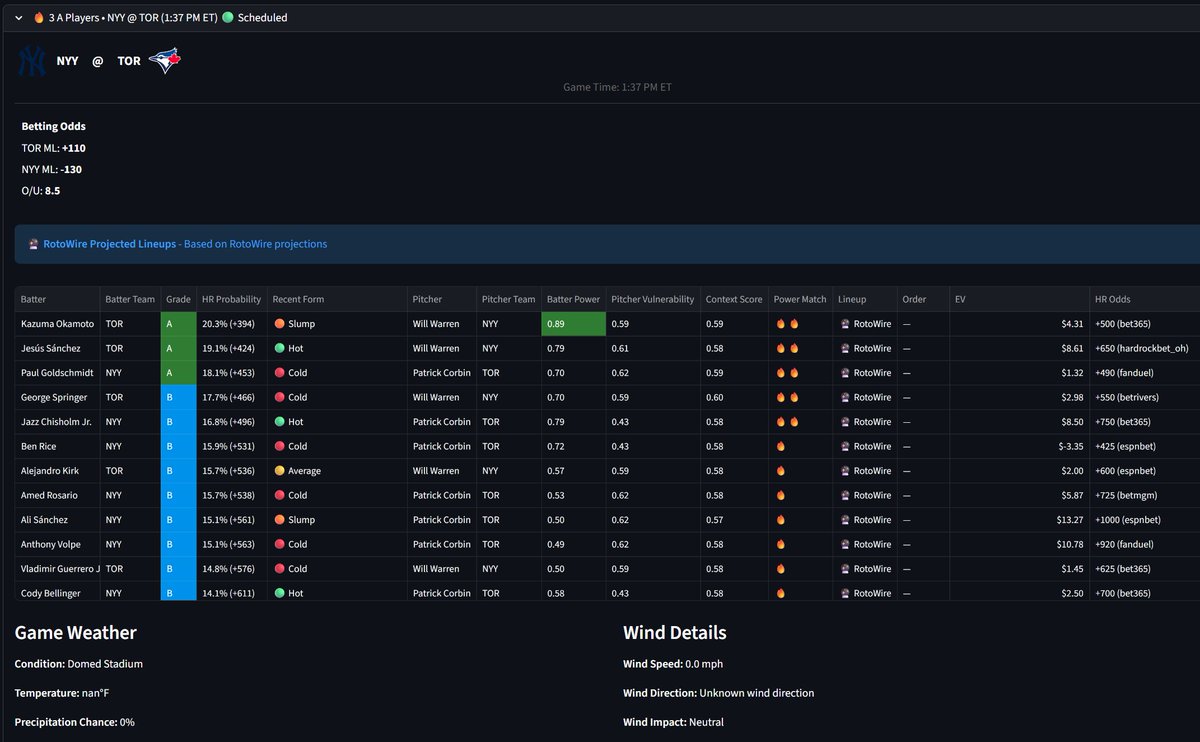Click RotoWire lineup icon in Cody Bellinger row
The width and height of the screenshot is (1200, 742).
[845, 593]
